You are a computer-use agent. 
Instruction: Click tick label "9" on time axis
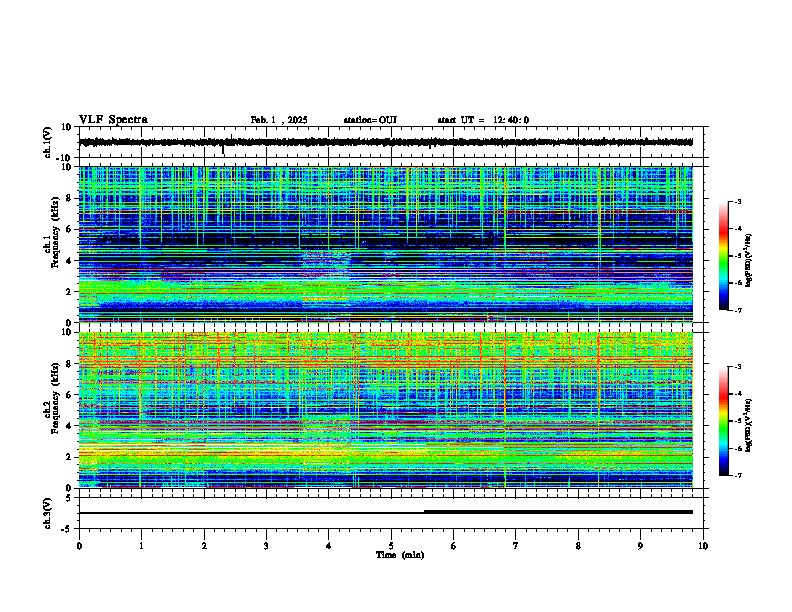(x=640, y=546)
